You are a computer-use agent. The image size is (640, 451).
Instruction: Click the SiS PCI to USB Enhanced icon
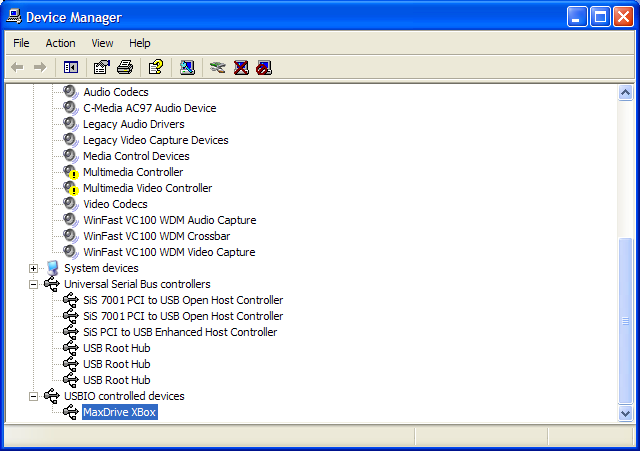(x=71, y=332)
